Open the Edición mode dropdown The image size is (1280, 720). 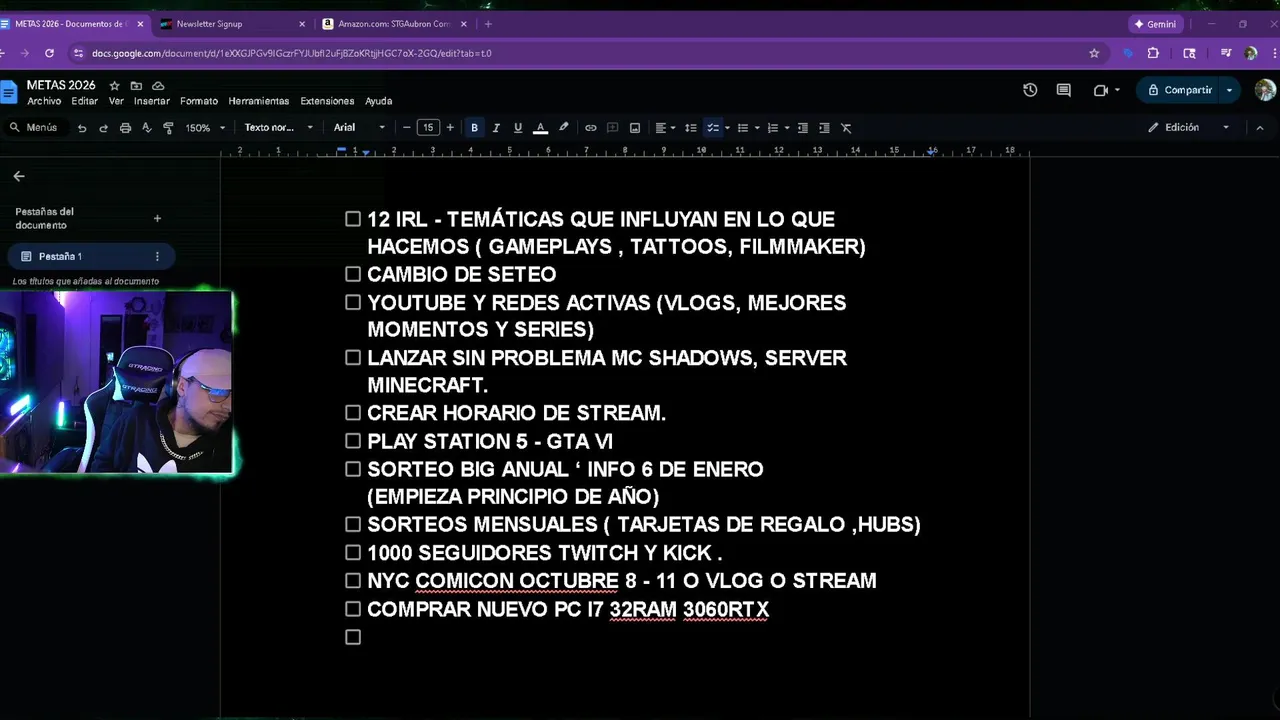click(1188, 128)
